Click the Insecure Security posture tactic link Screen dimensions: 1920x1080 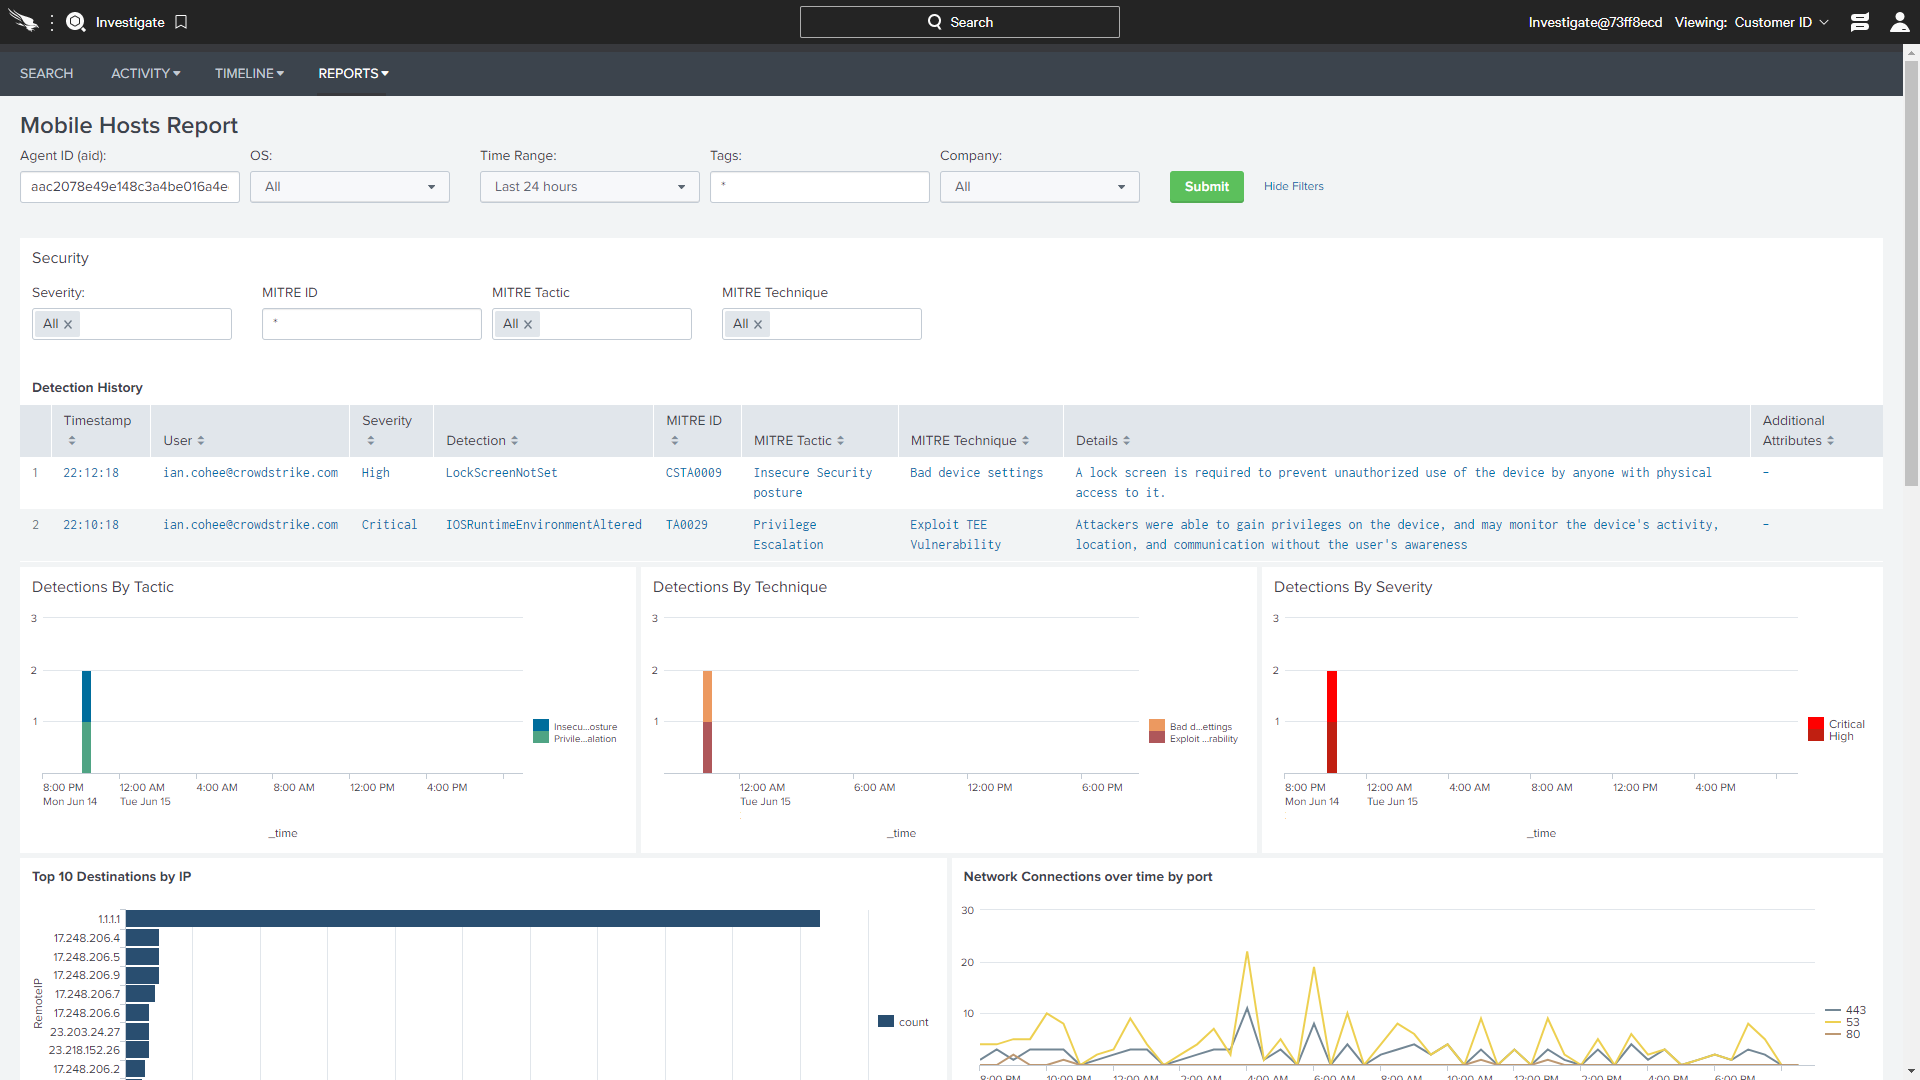click(813, 483)
